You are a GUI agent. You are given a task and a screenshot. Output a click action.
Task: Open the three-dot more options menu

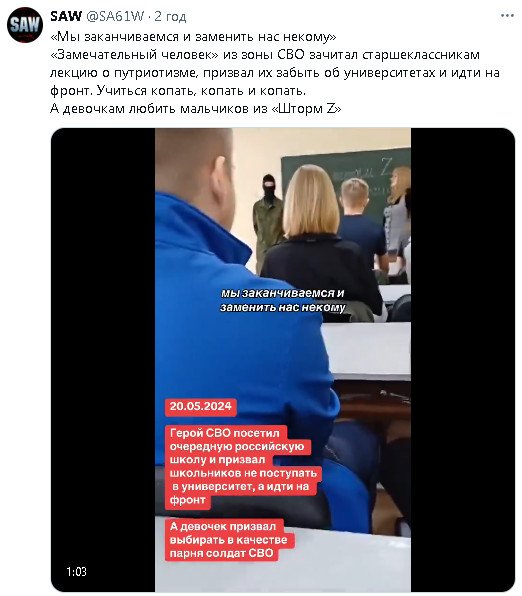pos(507,16)
